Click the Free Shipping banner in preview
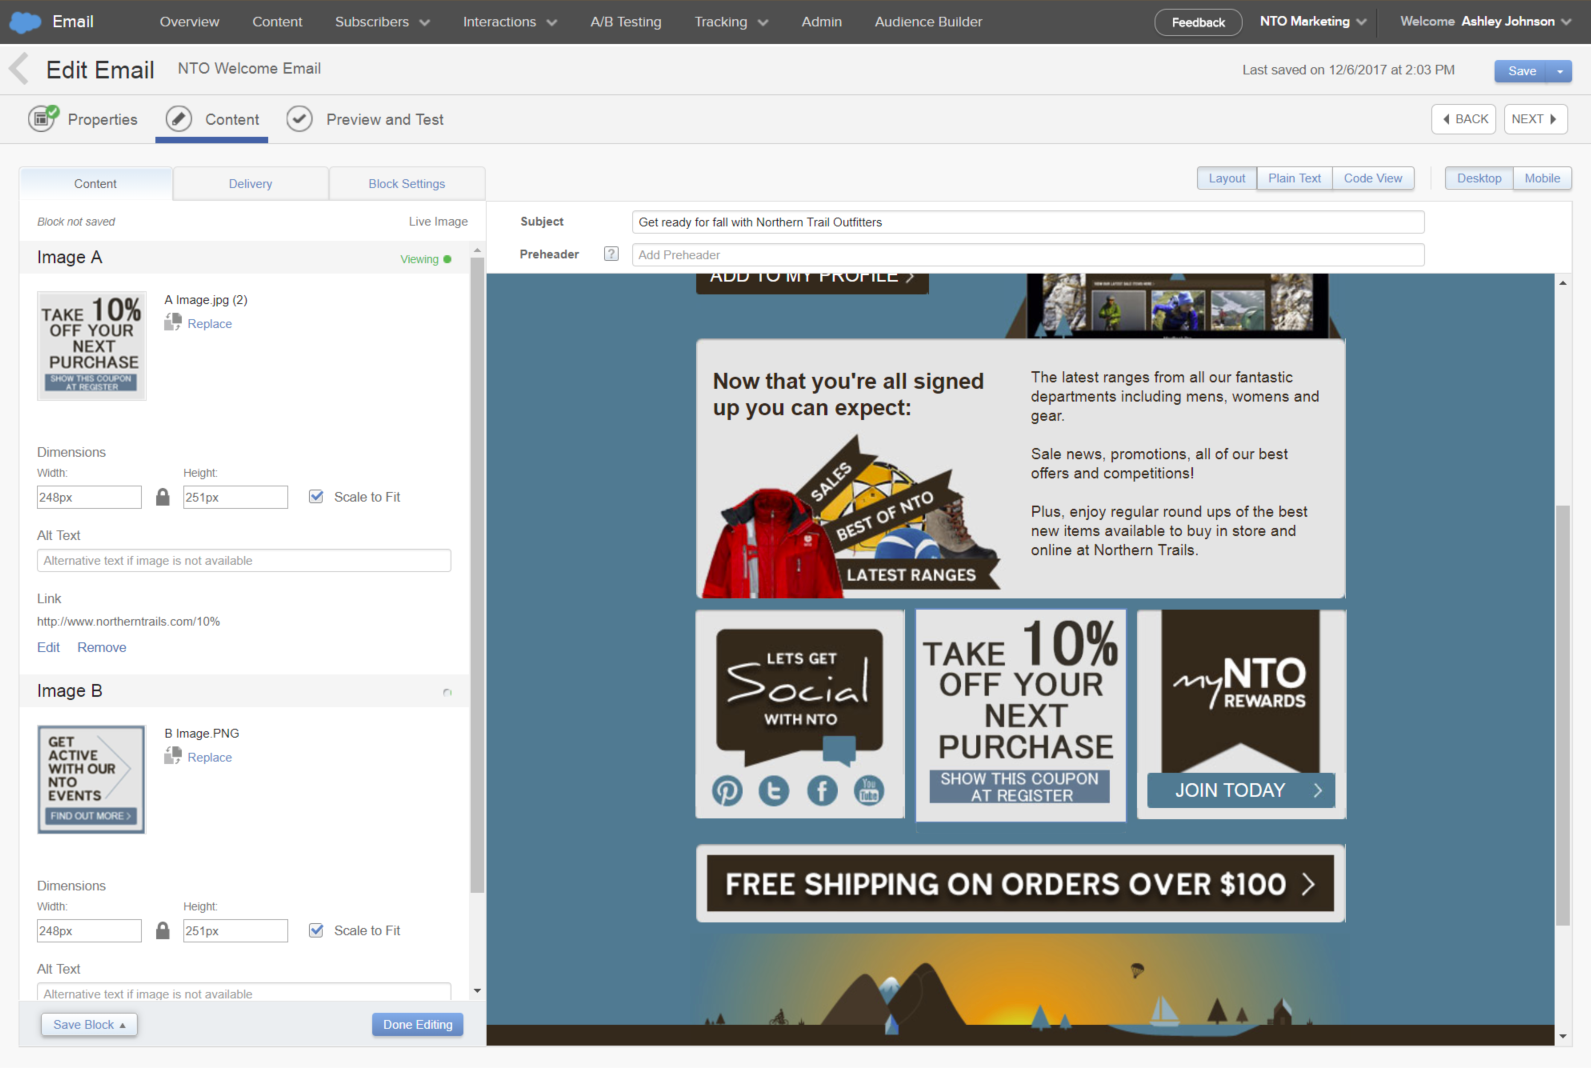 tap(1020, 884)
